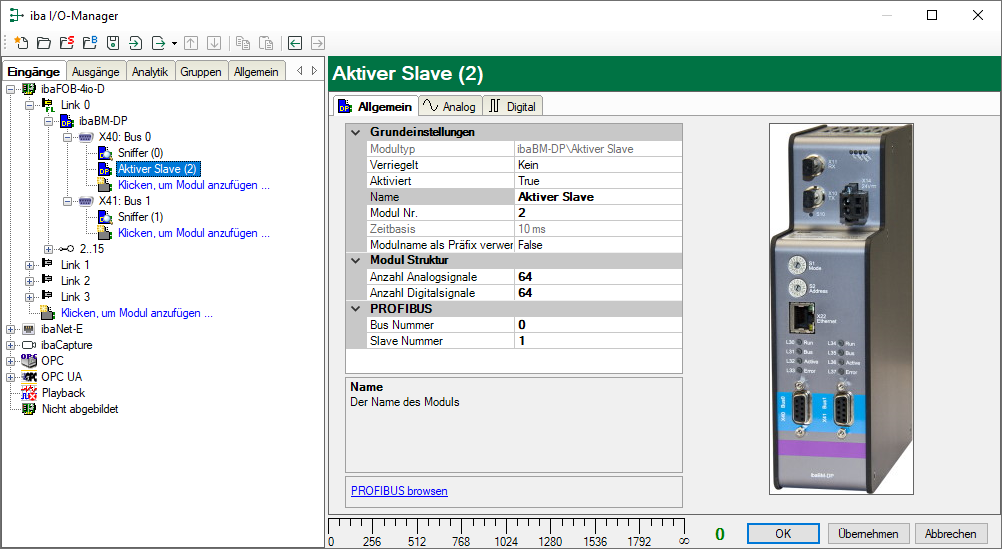Open the Ausgänge tab

(96, 71)
